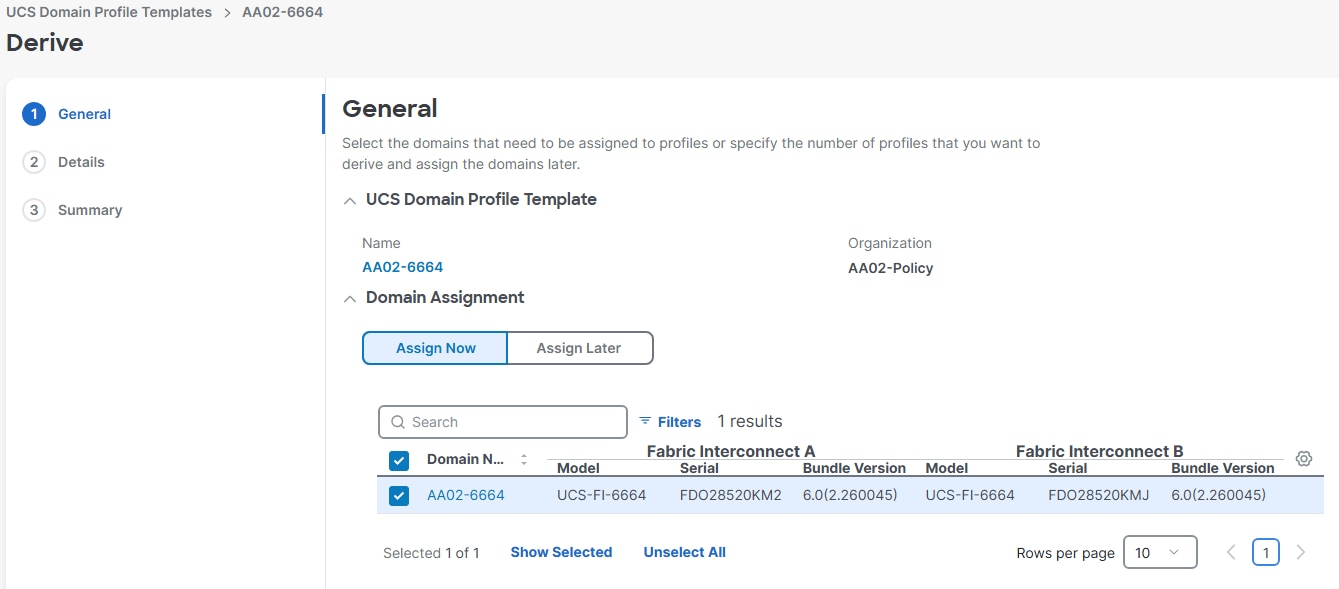
Task: Open the Rows per page dropdown
Action: tap(1160, 552)
